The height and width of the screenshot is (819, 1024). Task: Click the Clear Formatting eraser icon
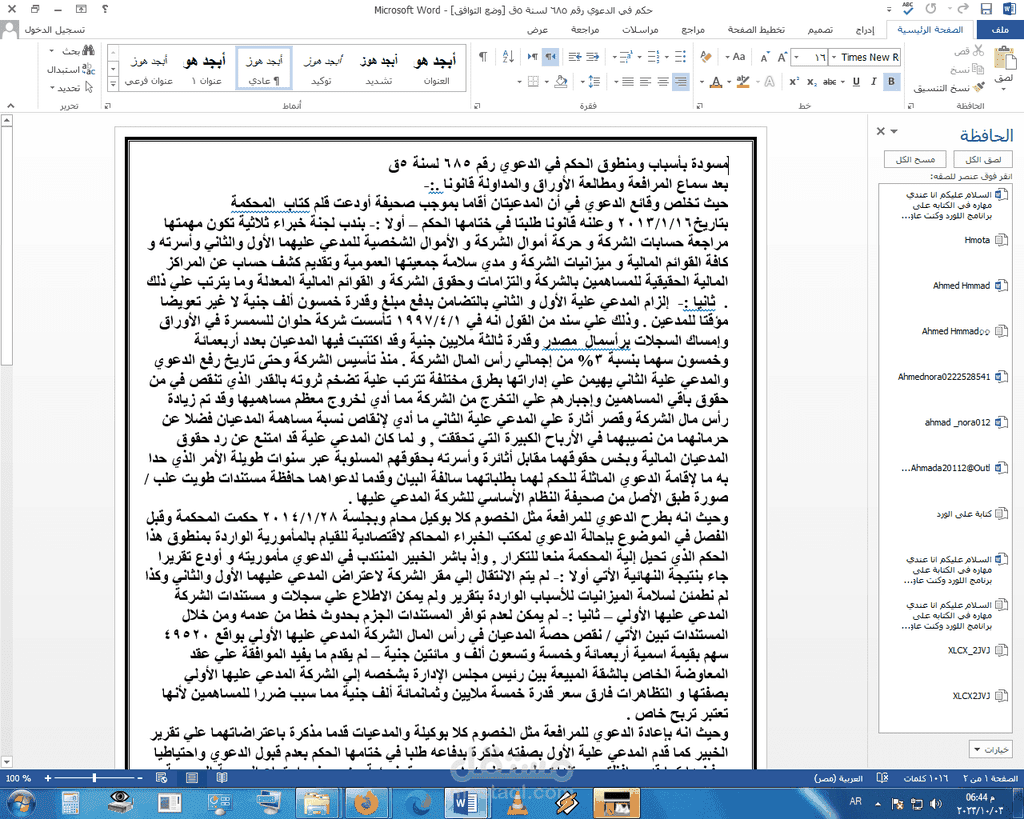[x=706, y=57]
